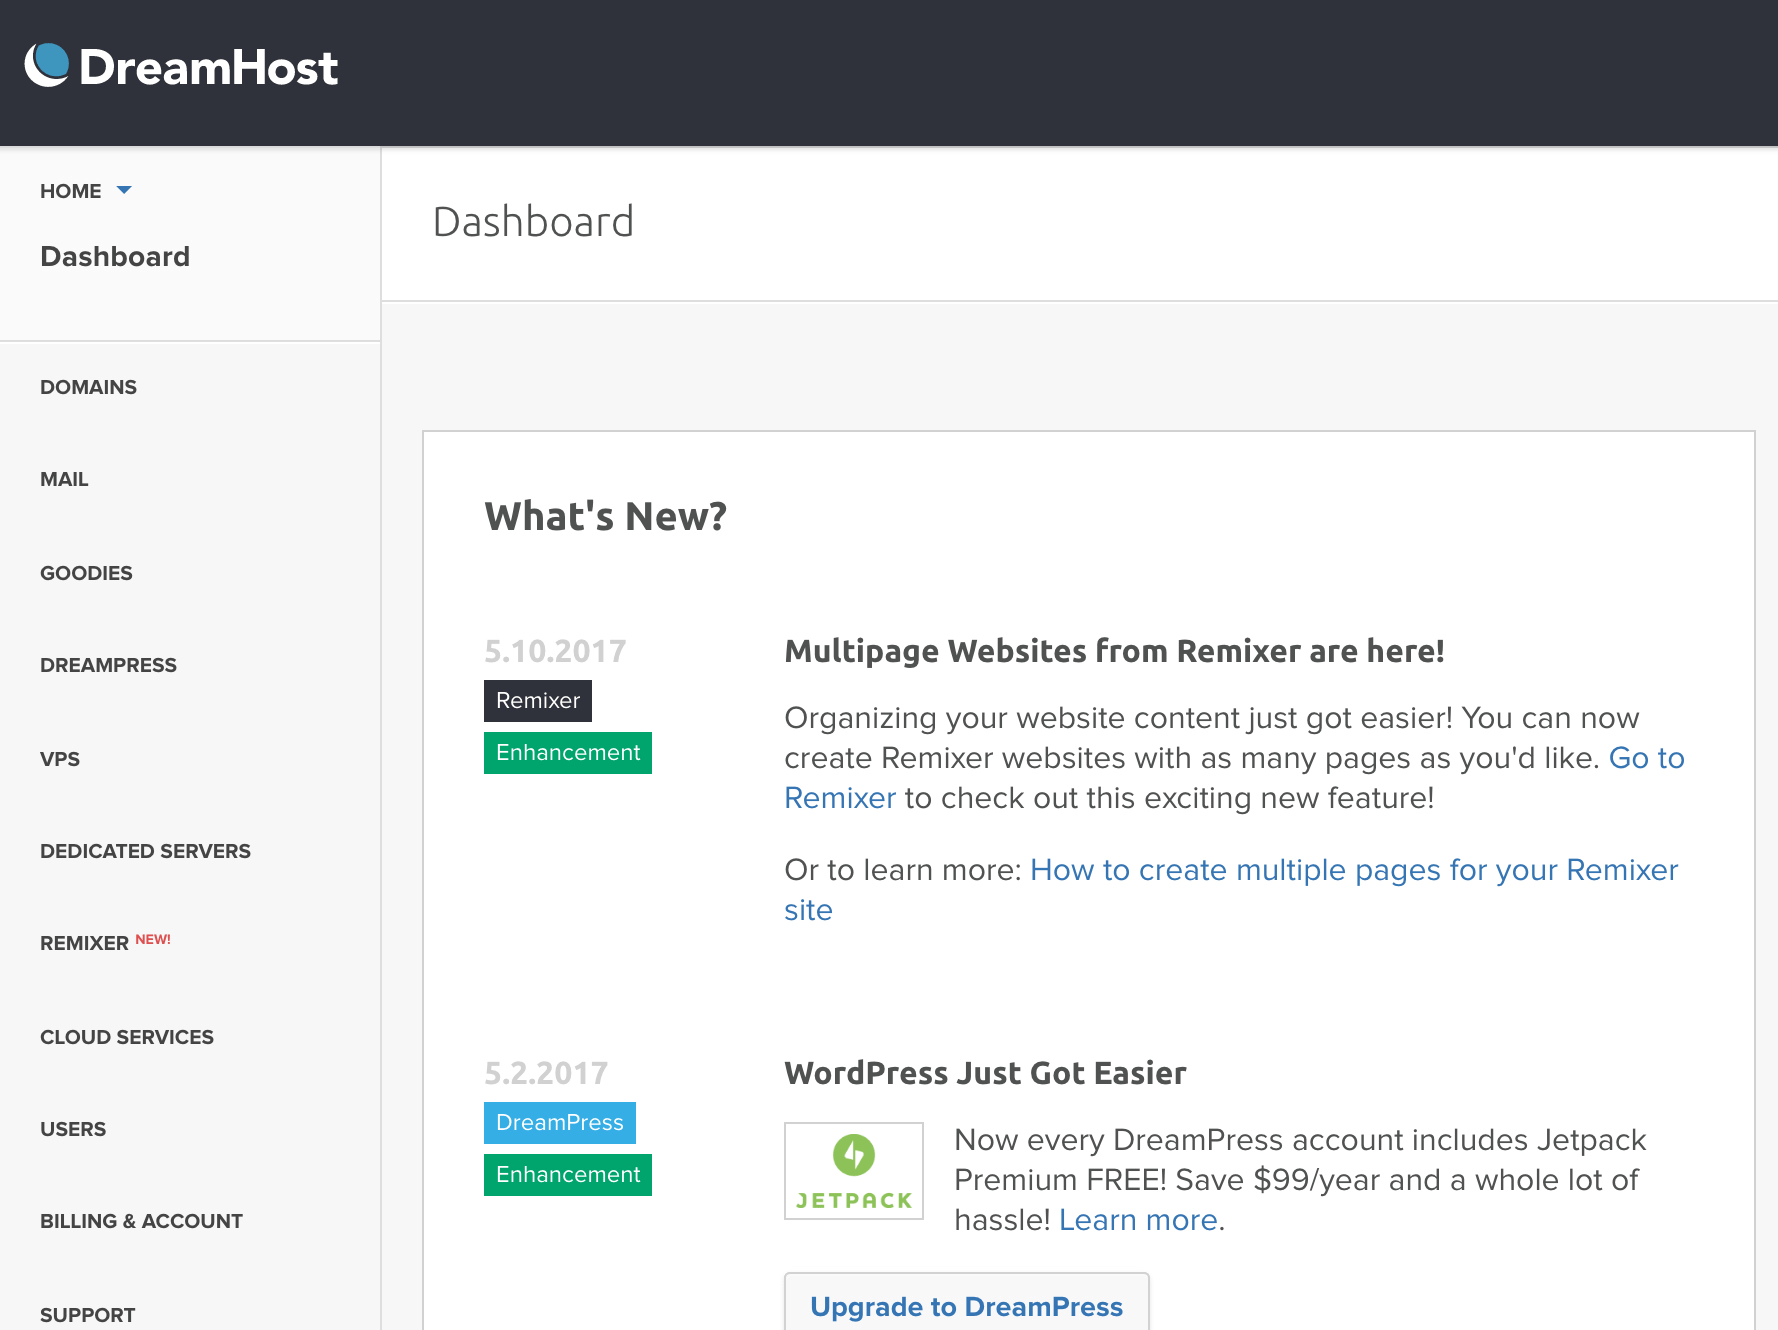1778x1330 pixels.
Task: Open the MAIL section
Action: pos(64,479)
